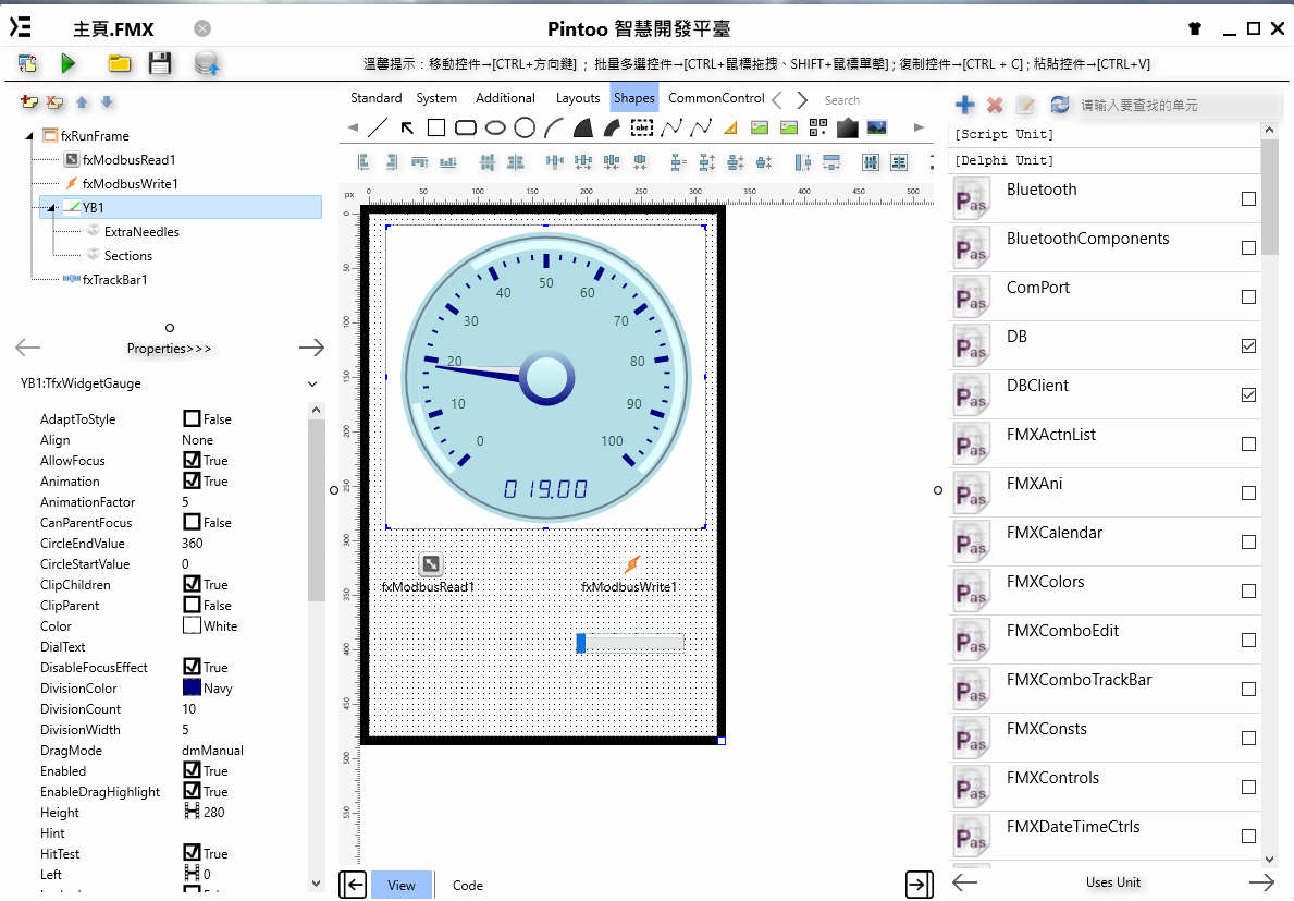Click the White Color property swatch
Viewport: 1294px width, 901px height.
pyautogui.click(x=192, y=626)
